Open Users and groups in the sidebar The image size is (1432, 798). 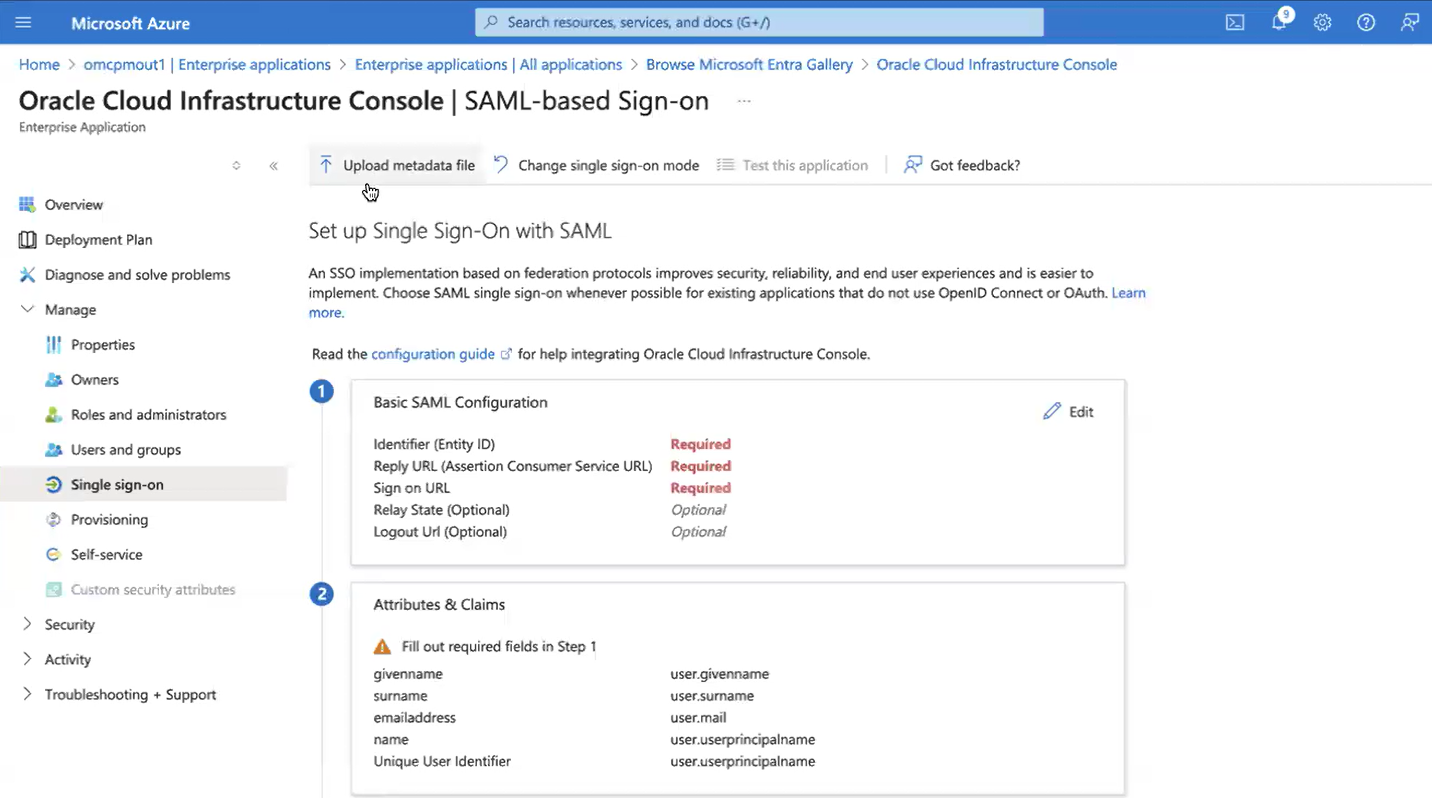coord(125,449)
